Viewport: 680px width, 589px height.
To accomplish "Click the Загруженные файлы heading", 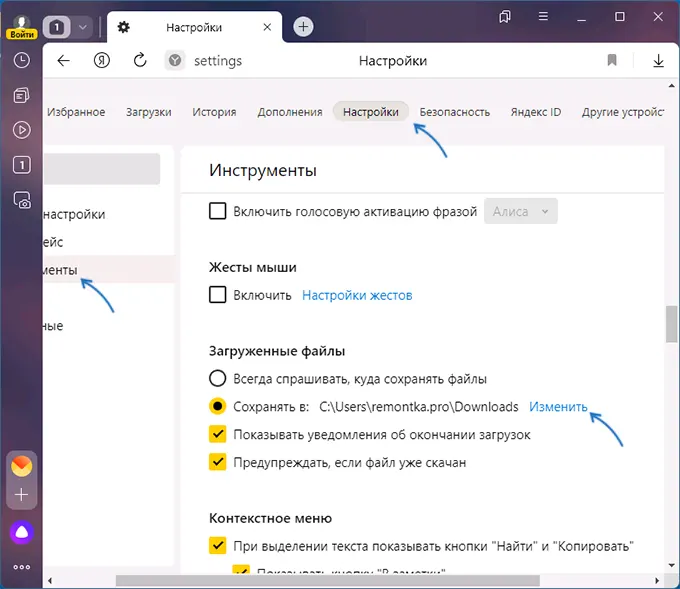I will 277,350.
